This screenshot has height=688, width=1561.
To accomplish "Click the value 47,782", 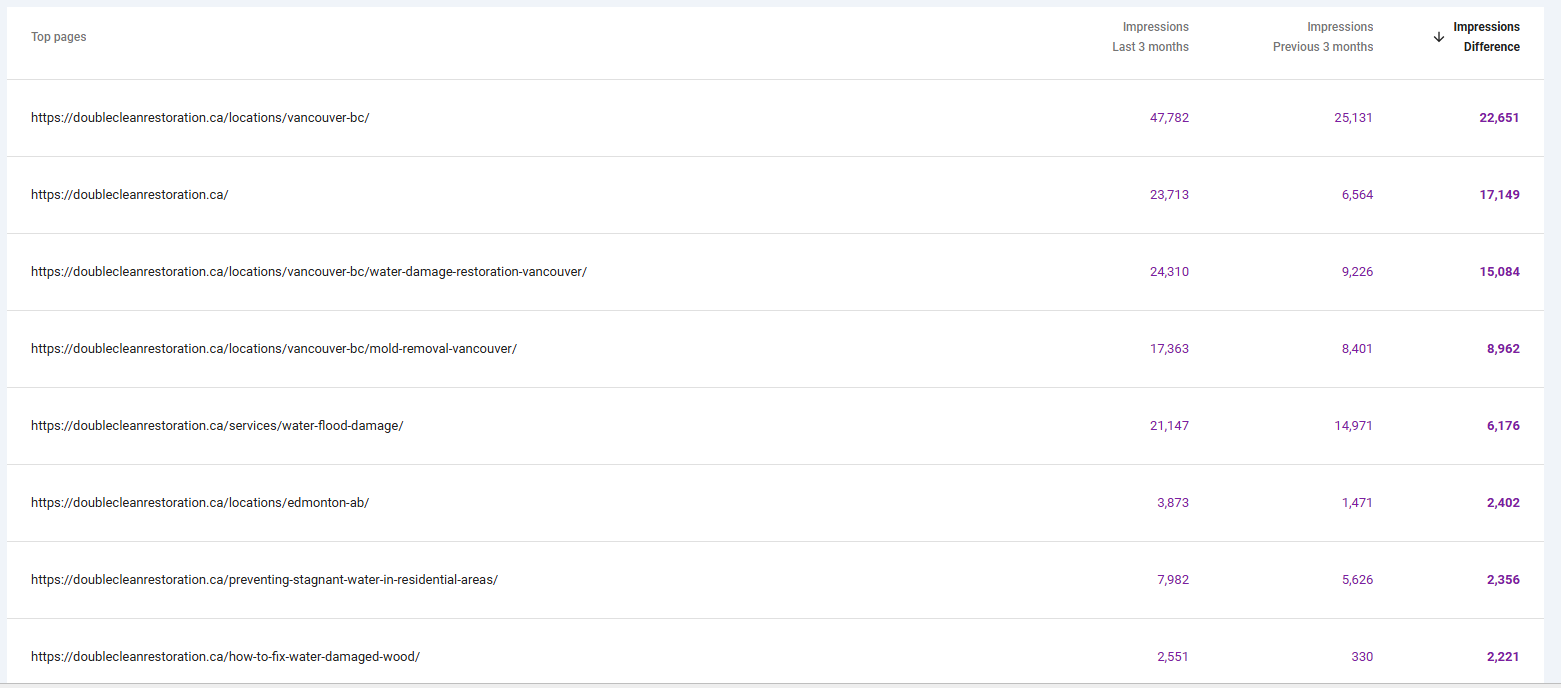I will coord(1169,118).
